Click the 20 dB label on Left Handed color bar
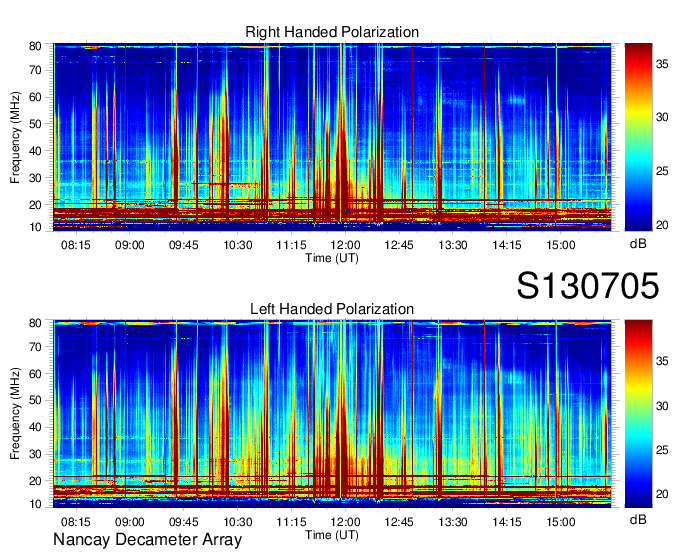Image resolution: width=680 pixels, height=552 pixels. pyautogui.click(x=662, y=494)
